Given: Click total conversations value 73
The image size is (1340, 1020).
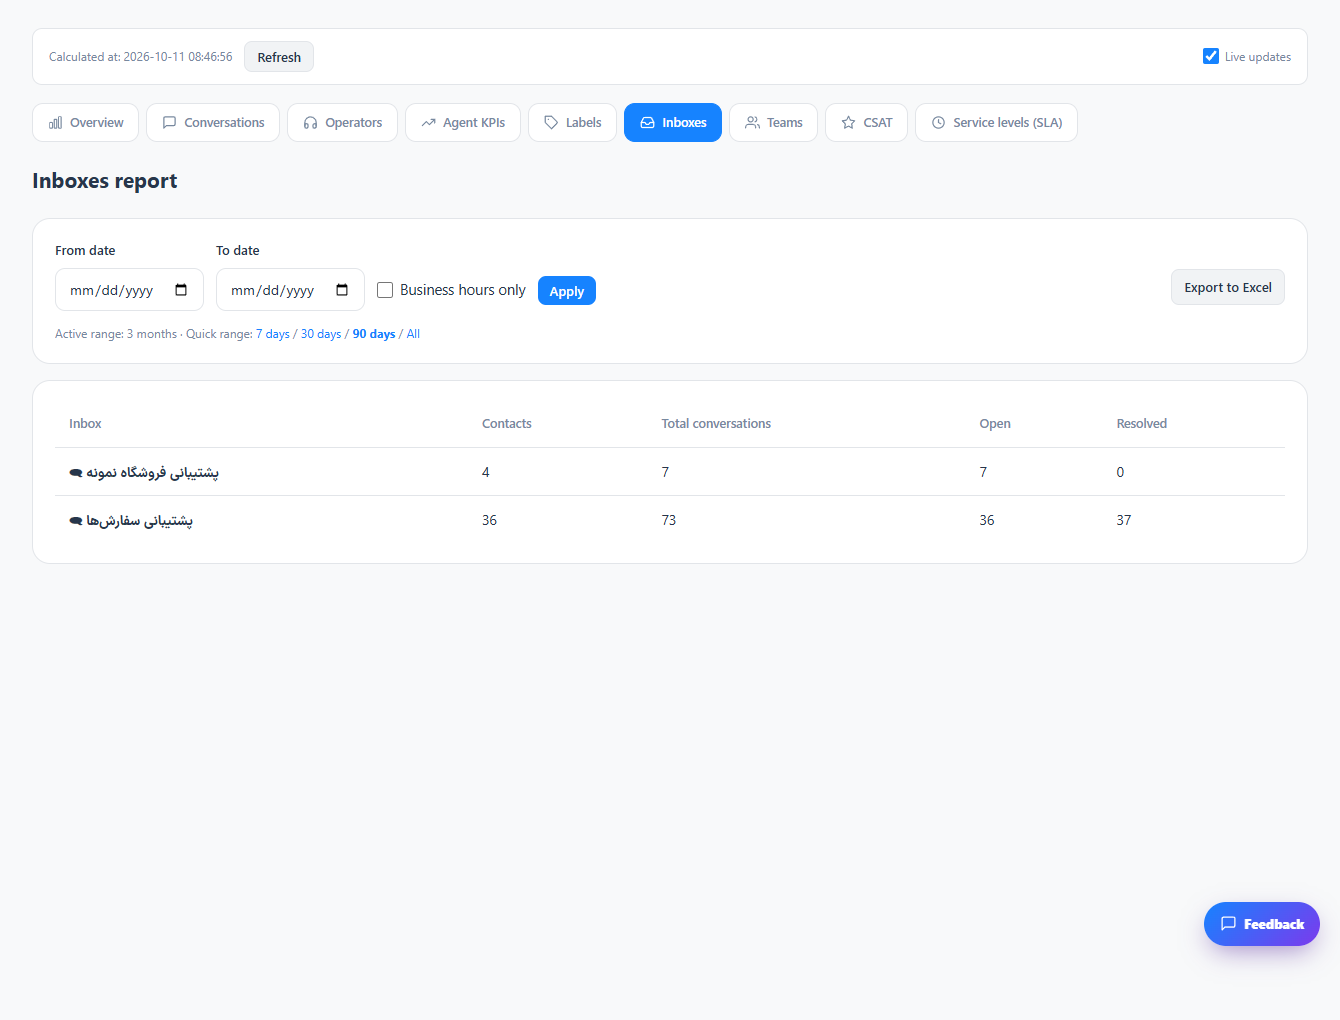Looking at the screenshot, I should click(669, 520).
